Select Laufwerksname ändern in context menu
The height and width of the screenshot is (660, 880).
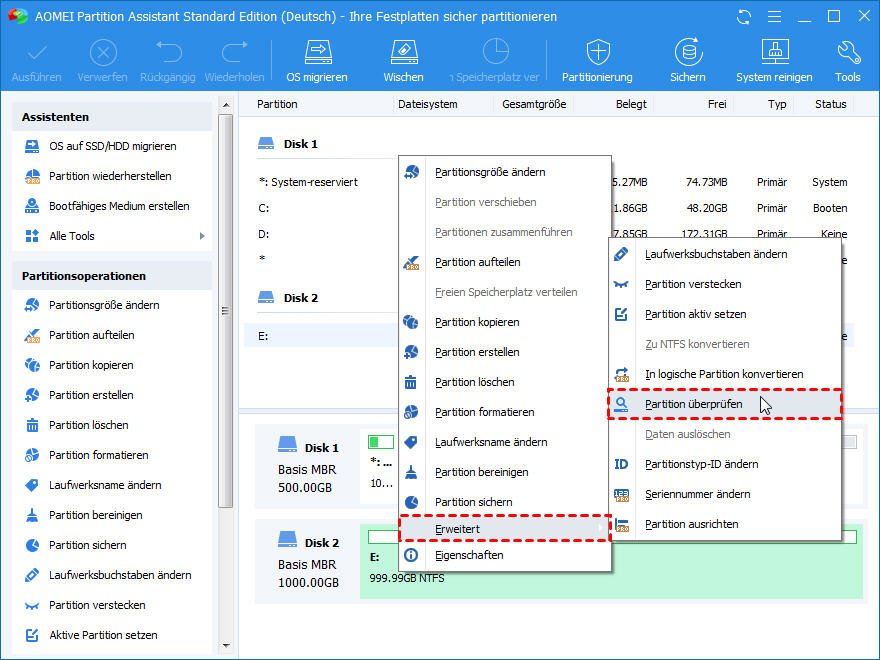coord(505,442)
